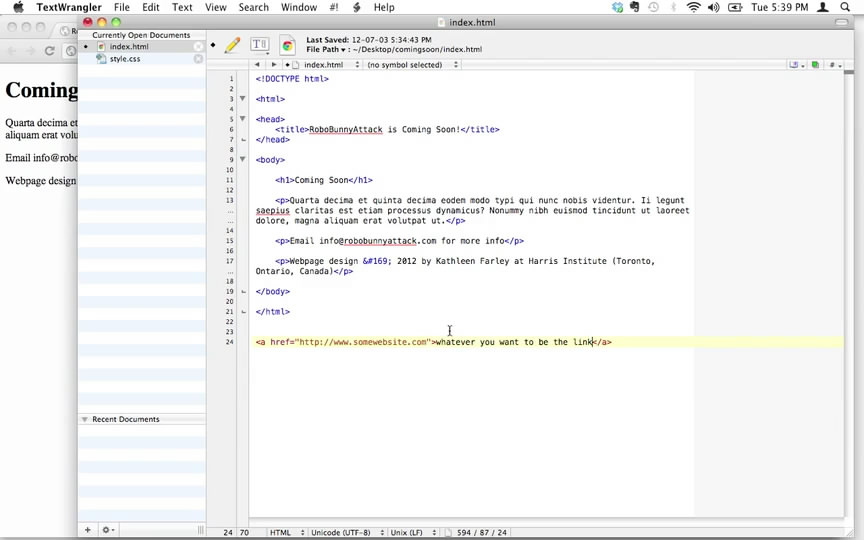This screenshot has width=864, height=540.
Task: Click the pencil document-state icon
Action: click(x=233, y=45)
